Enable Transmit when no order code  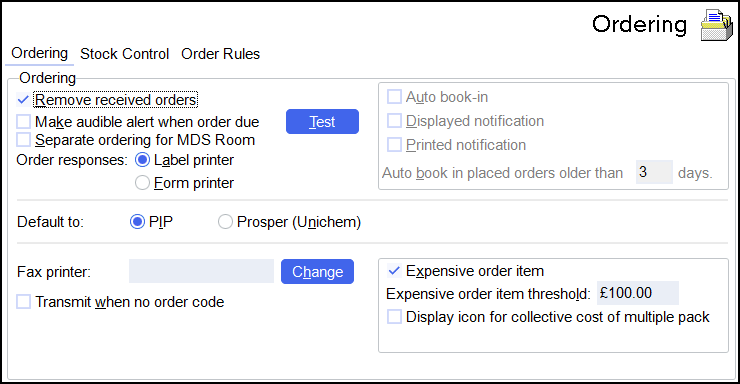[x=23, y=302]
